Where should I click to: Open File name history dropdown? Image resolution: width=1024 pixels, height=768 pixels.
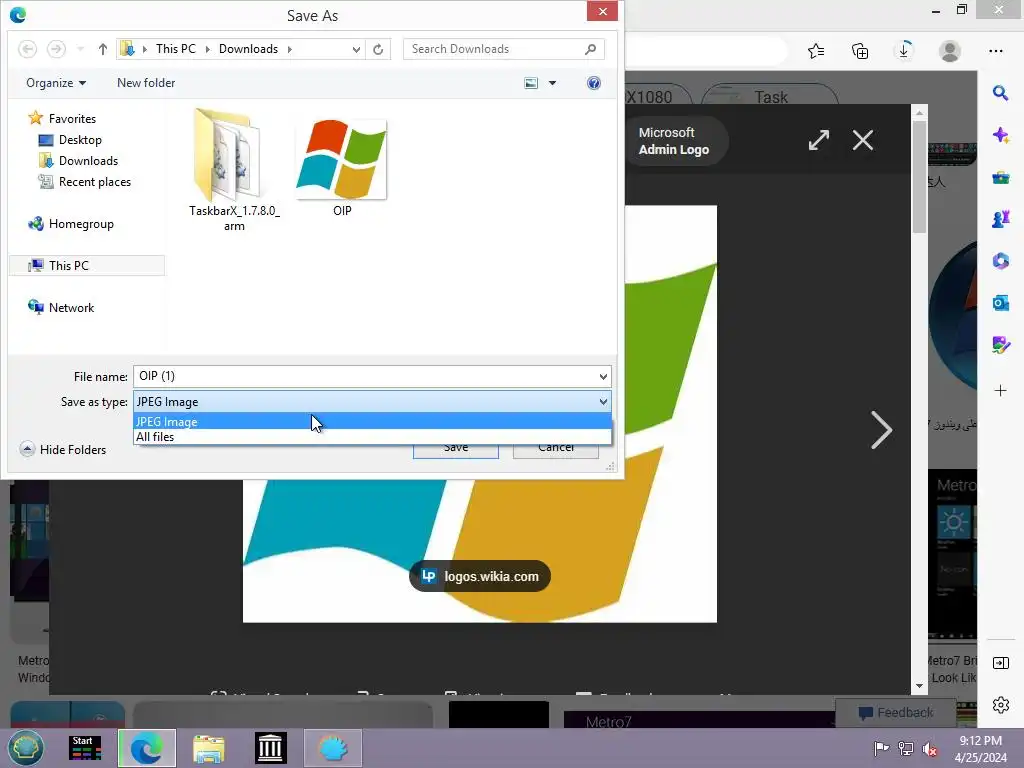(x=603, y=376)
